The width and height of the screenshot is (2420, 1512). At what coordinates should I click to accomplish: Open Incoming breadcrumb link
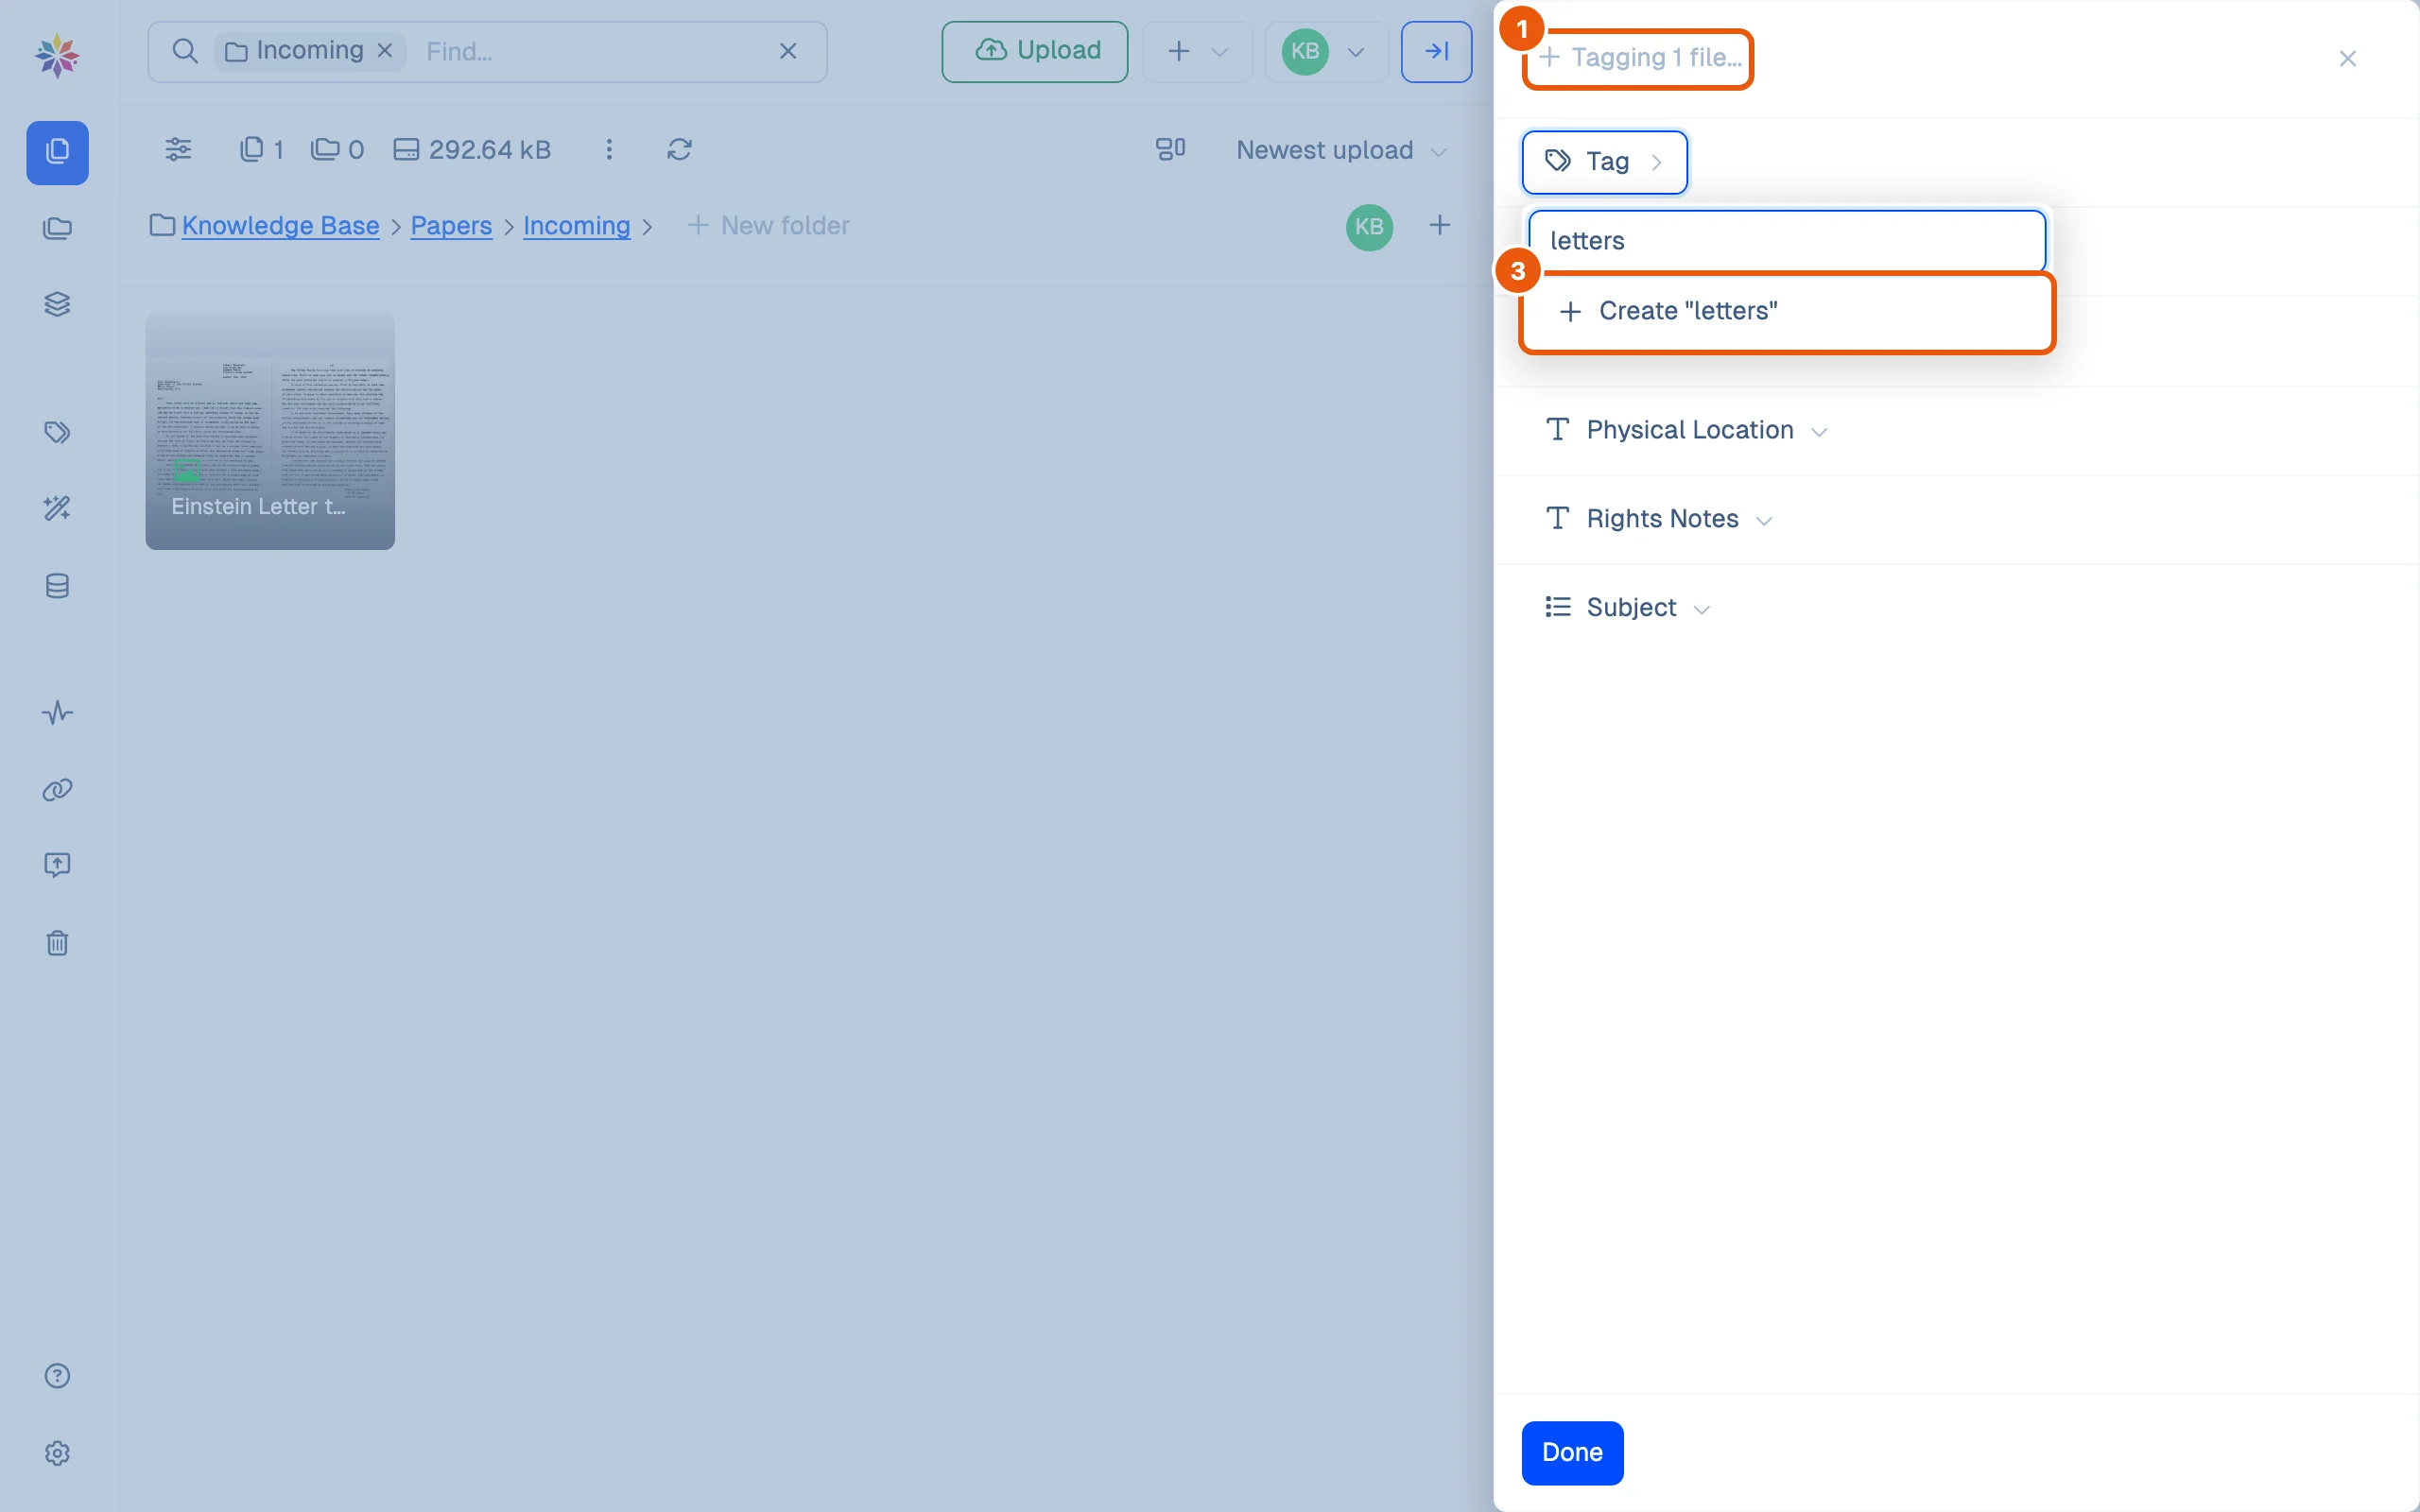tap(577, 226)
